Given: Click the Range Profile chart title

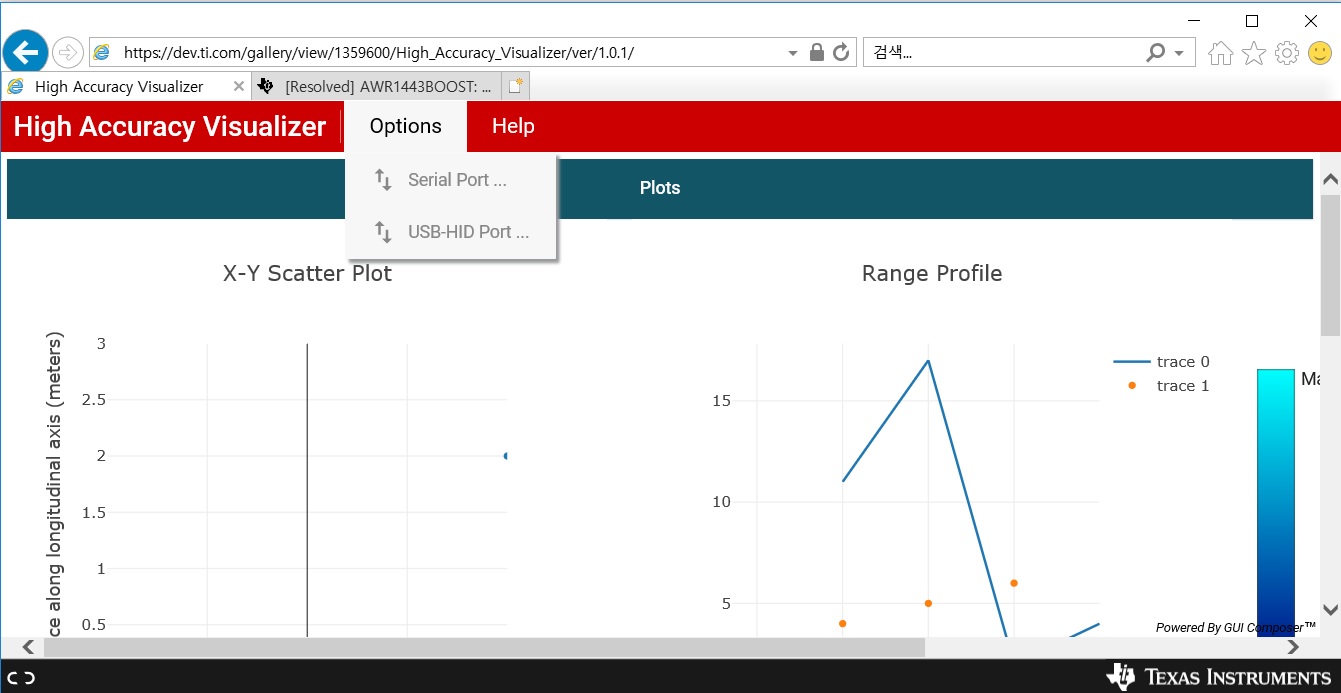Looking at the screenshot, I should [932, 273].
